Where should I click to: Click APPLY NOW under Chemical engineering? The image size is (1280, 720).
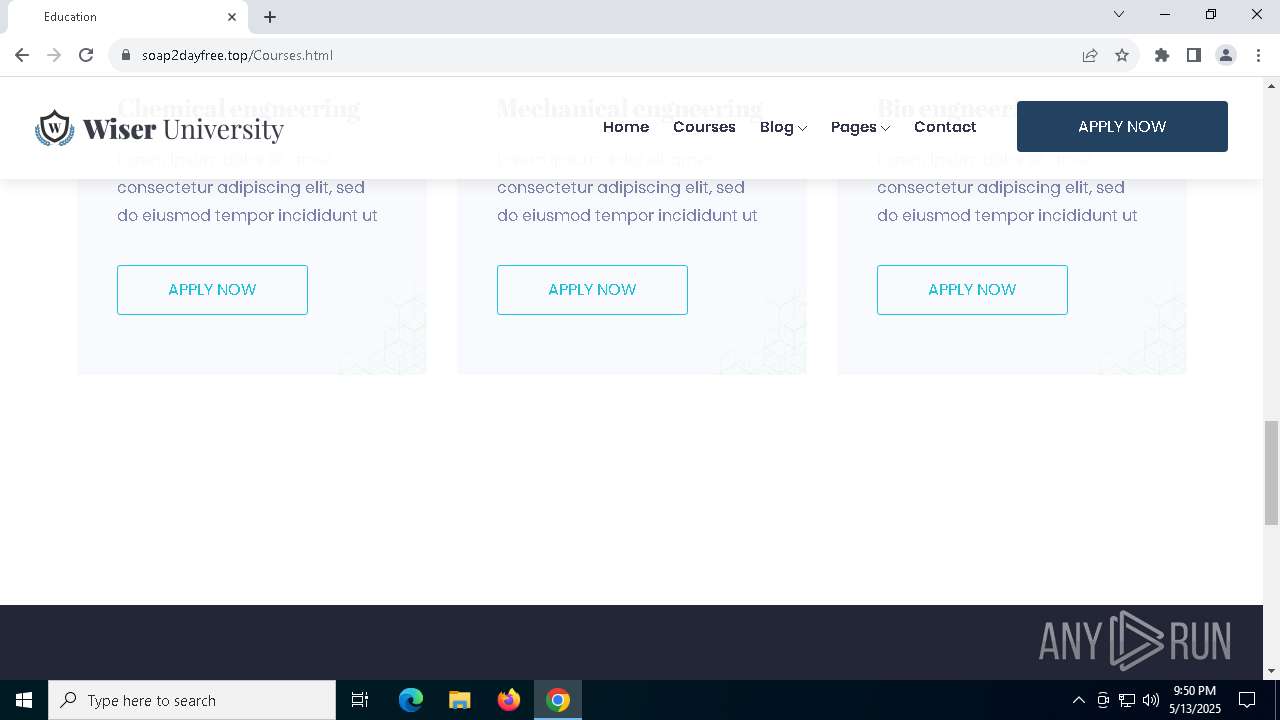212,290
